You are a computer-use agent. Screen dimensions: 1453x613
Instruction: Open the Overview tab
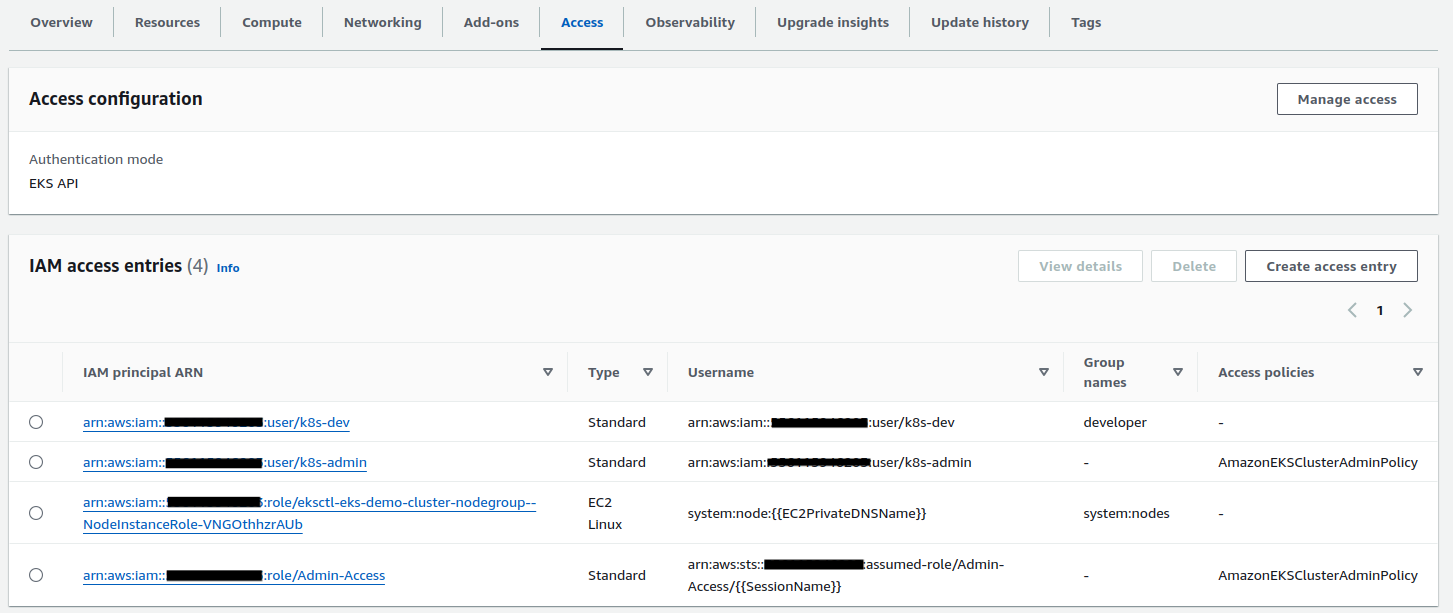(x=61, y=22)
